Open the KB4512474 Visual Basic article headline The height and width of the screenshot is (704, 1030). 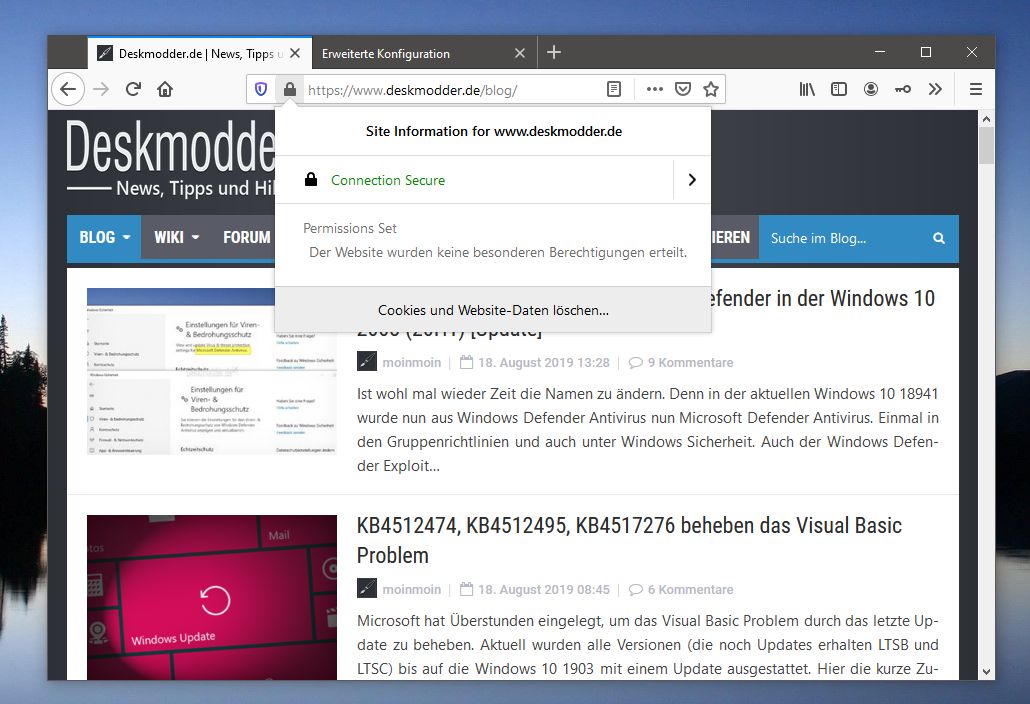pos(629,540)
